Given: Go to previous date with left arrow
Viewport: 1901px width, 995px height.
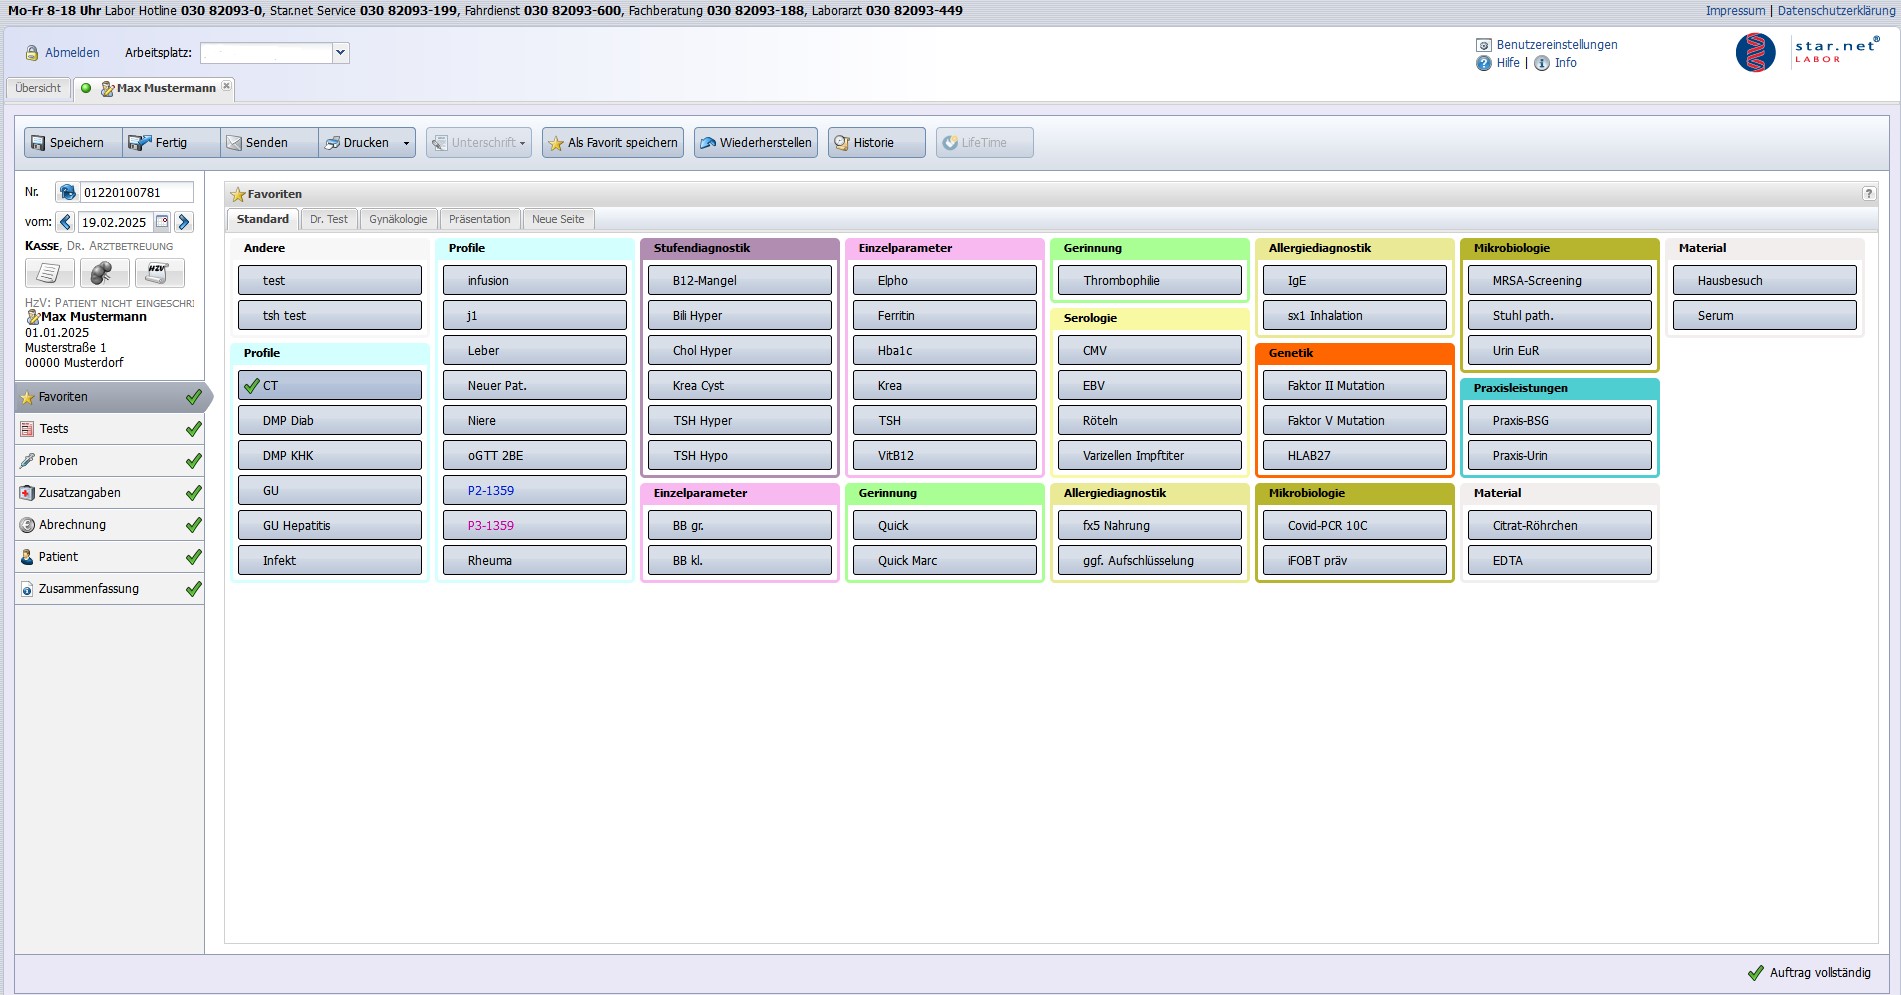Looking at the screenshot, I should pyautogui.click(x=66, y=222).
